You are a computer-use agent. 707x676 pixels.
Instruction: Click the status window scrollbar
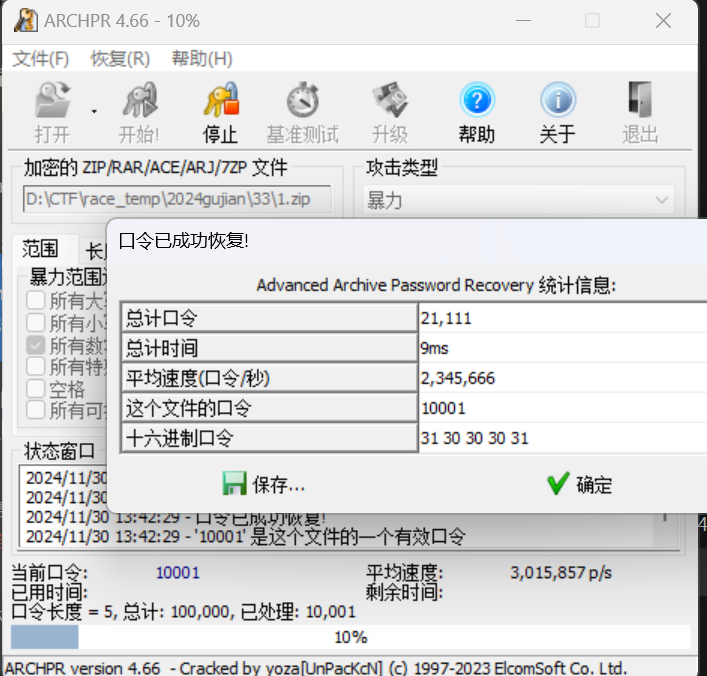pyautogui.click(x=666, y=530)
